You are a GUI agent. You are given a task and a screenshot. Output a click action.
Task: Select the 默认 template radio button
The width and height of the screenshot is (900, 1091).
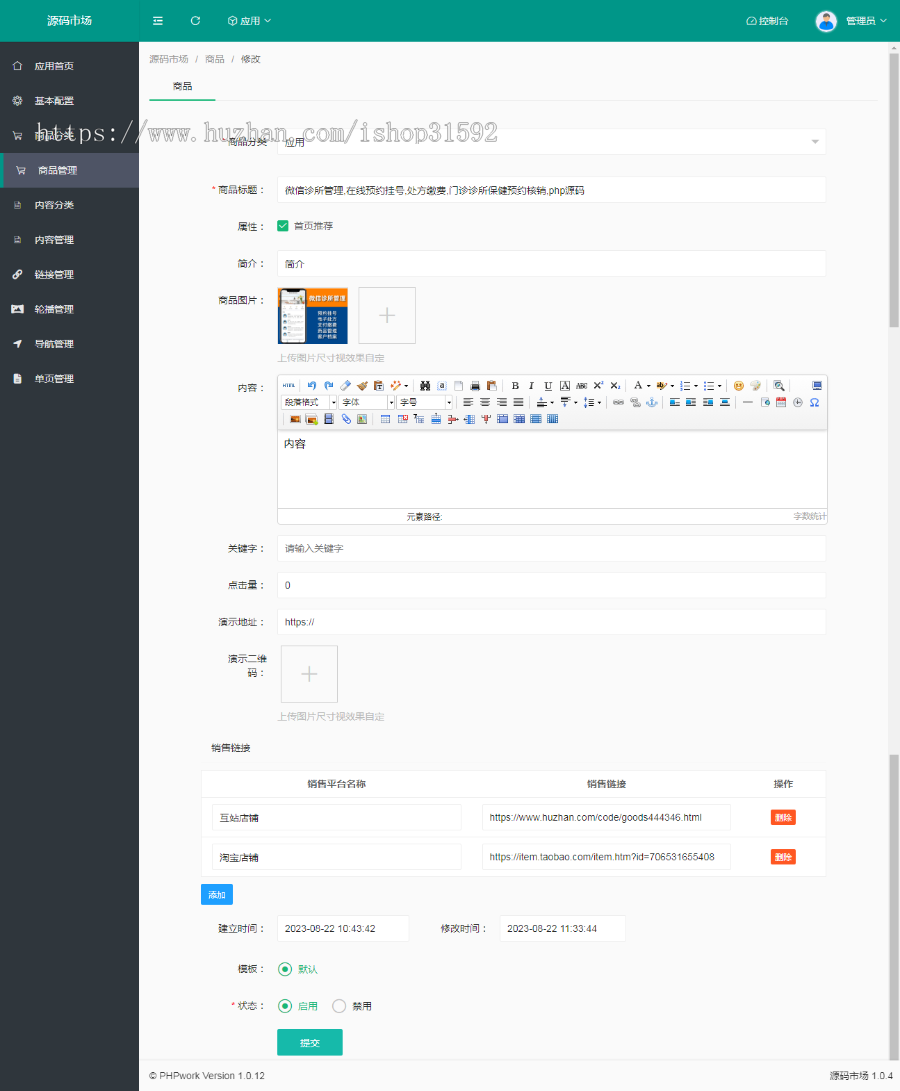(285, 969)
